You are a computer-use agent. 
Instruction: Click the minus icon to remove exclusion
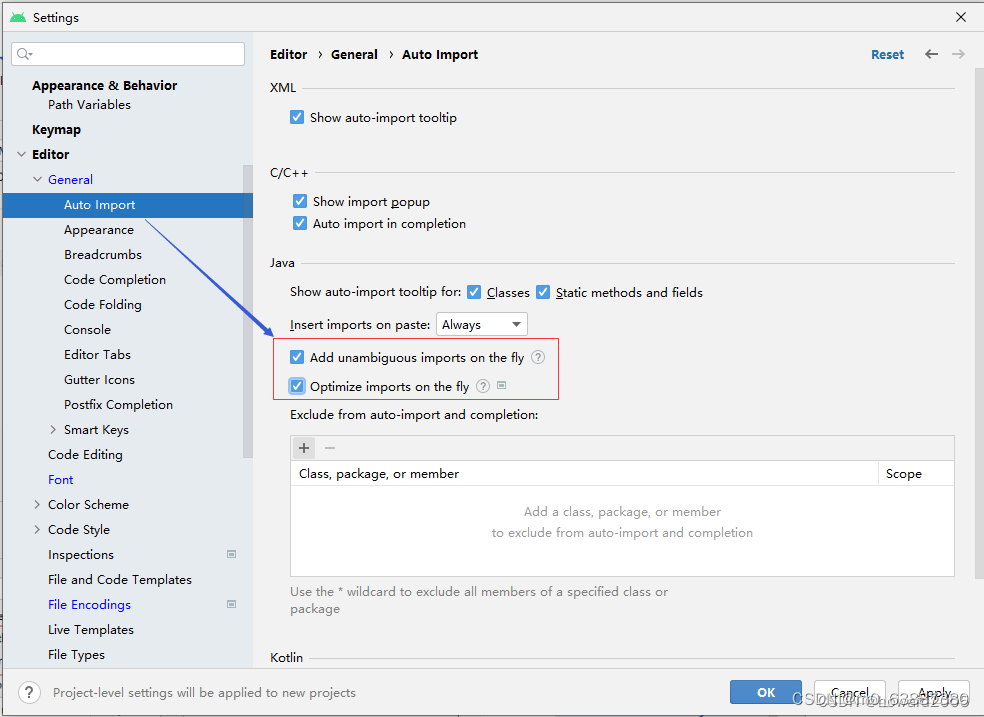pos(330,448)
